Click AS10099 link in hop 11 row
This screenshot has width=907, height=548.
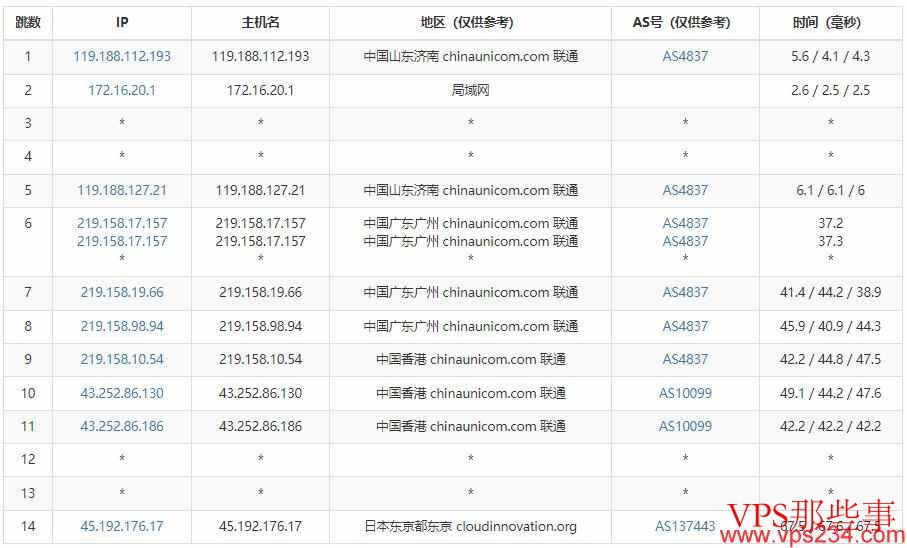[x=685, y=426]
